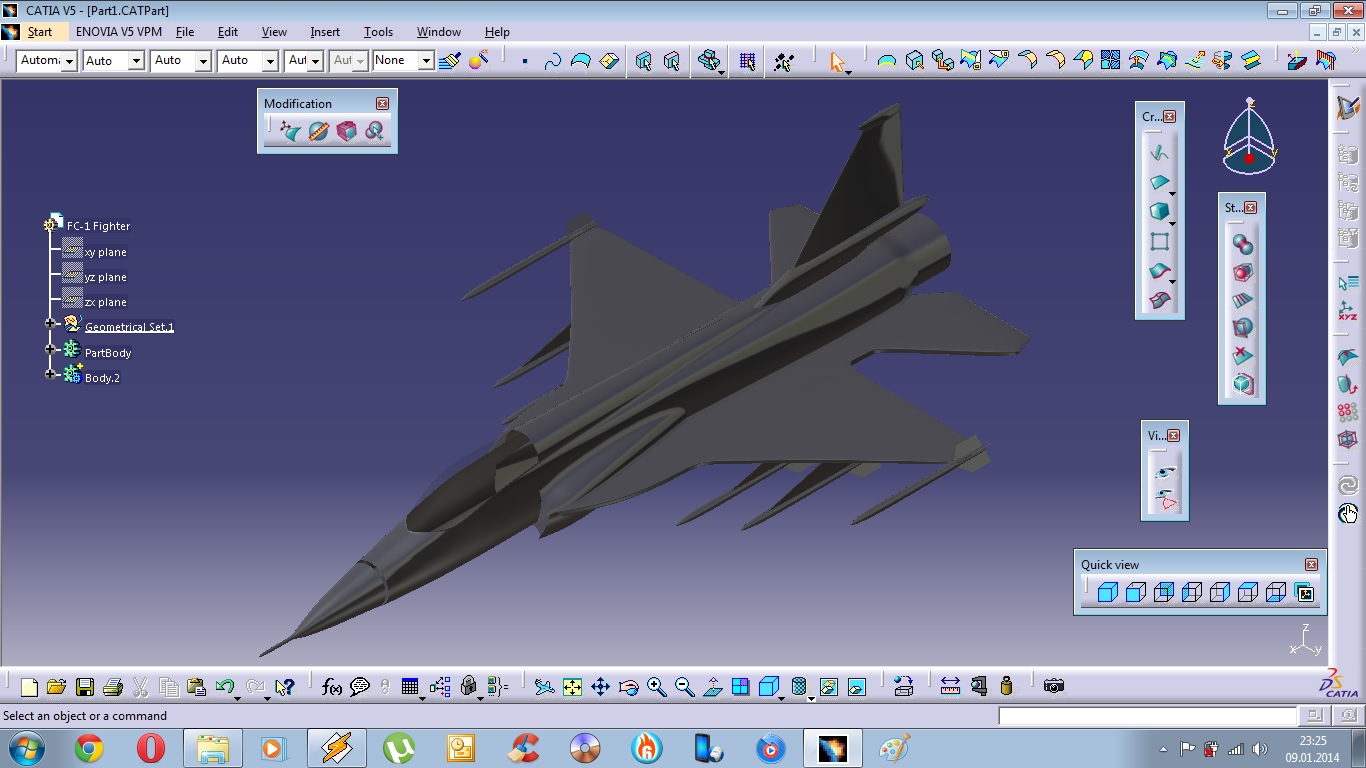The height and width of the screenshot is (768, 1366).
Task: Click the XYZ axis system icon
Action: pos(1348,311)
